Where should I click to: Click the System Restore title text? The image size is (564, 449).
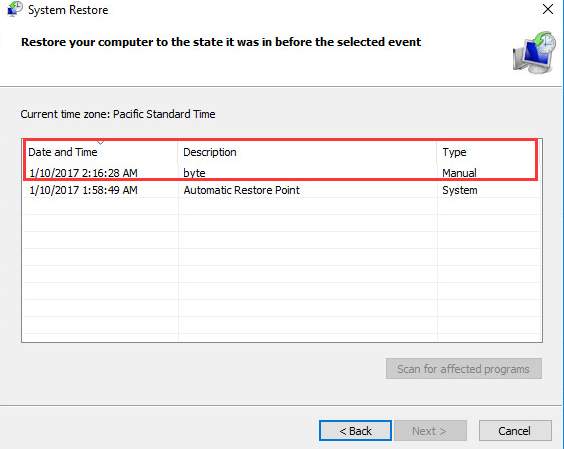68,10
